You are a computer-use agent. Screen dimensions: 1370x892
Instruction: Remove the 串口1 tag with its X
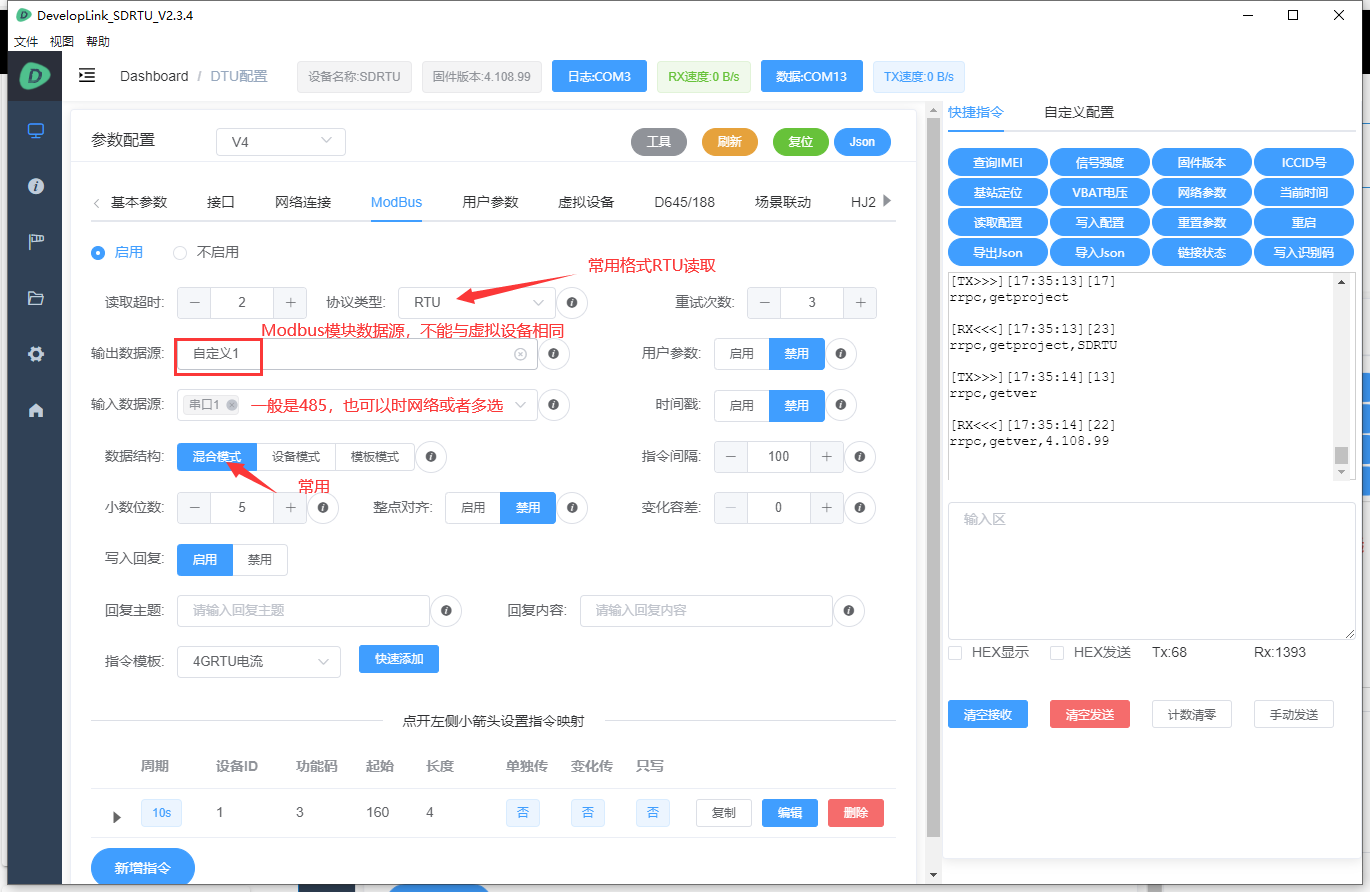point(232,405)
